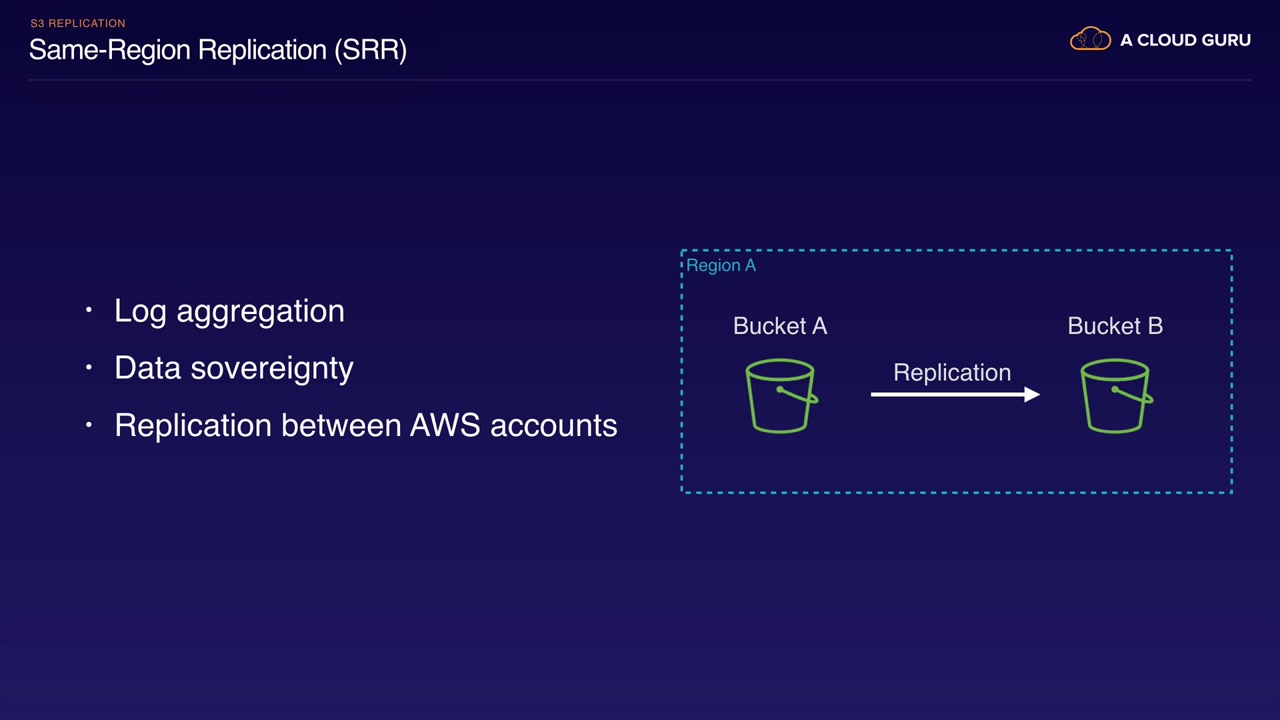Select the 'Log aggregation' bullet text
The image size is (1280, 720).
click(229, 311)
